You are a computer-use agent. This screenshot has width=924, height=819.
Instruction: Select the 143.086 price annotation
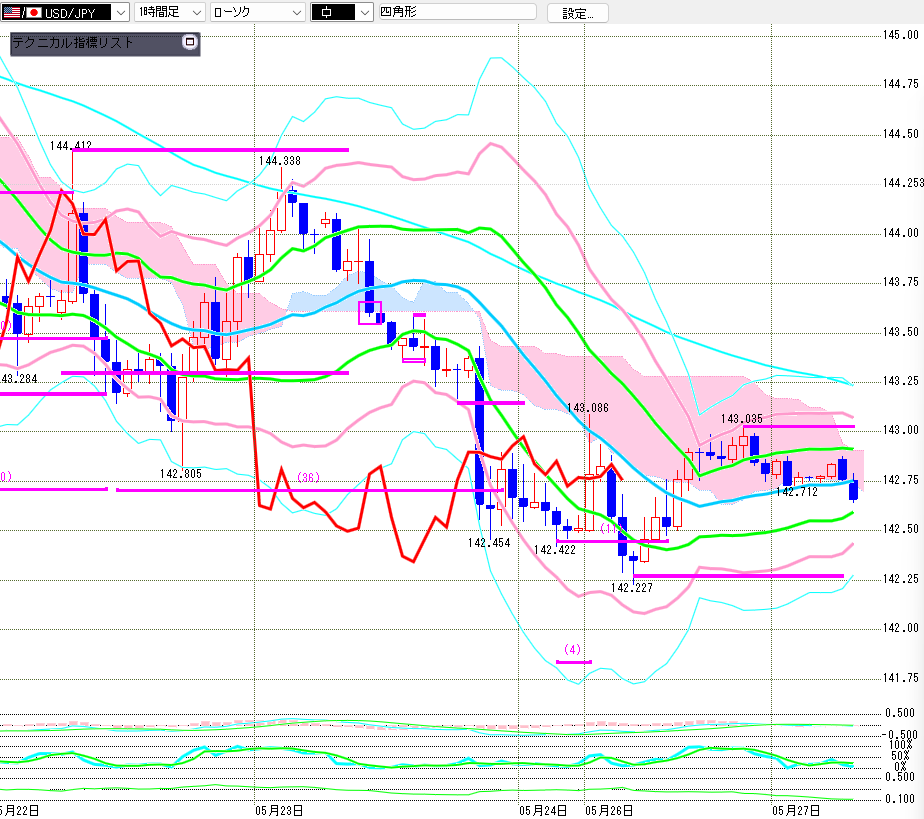[x=587, y=408]
